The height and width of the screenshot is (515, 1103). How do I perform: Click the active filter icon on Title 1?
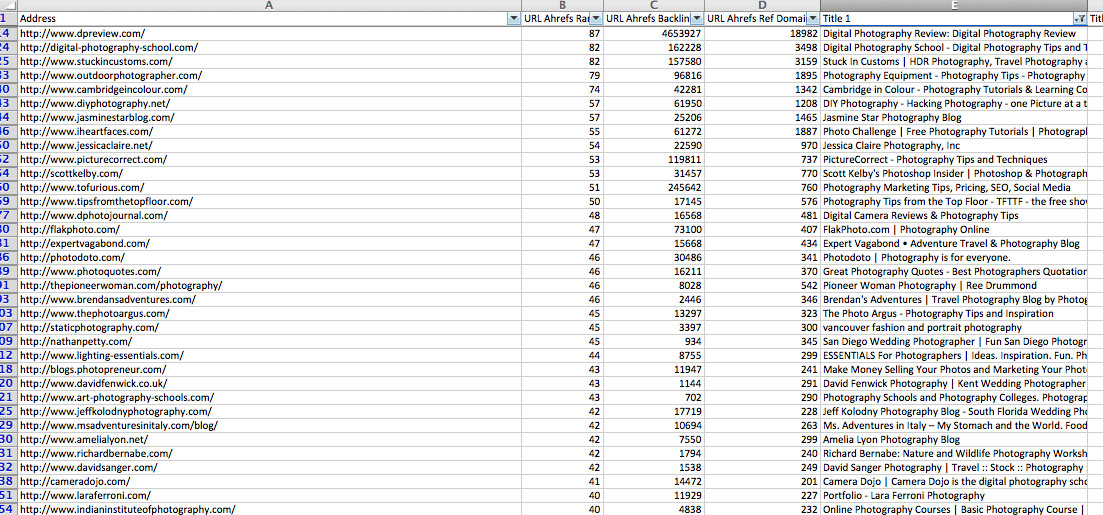point(1078,19)
